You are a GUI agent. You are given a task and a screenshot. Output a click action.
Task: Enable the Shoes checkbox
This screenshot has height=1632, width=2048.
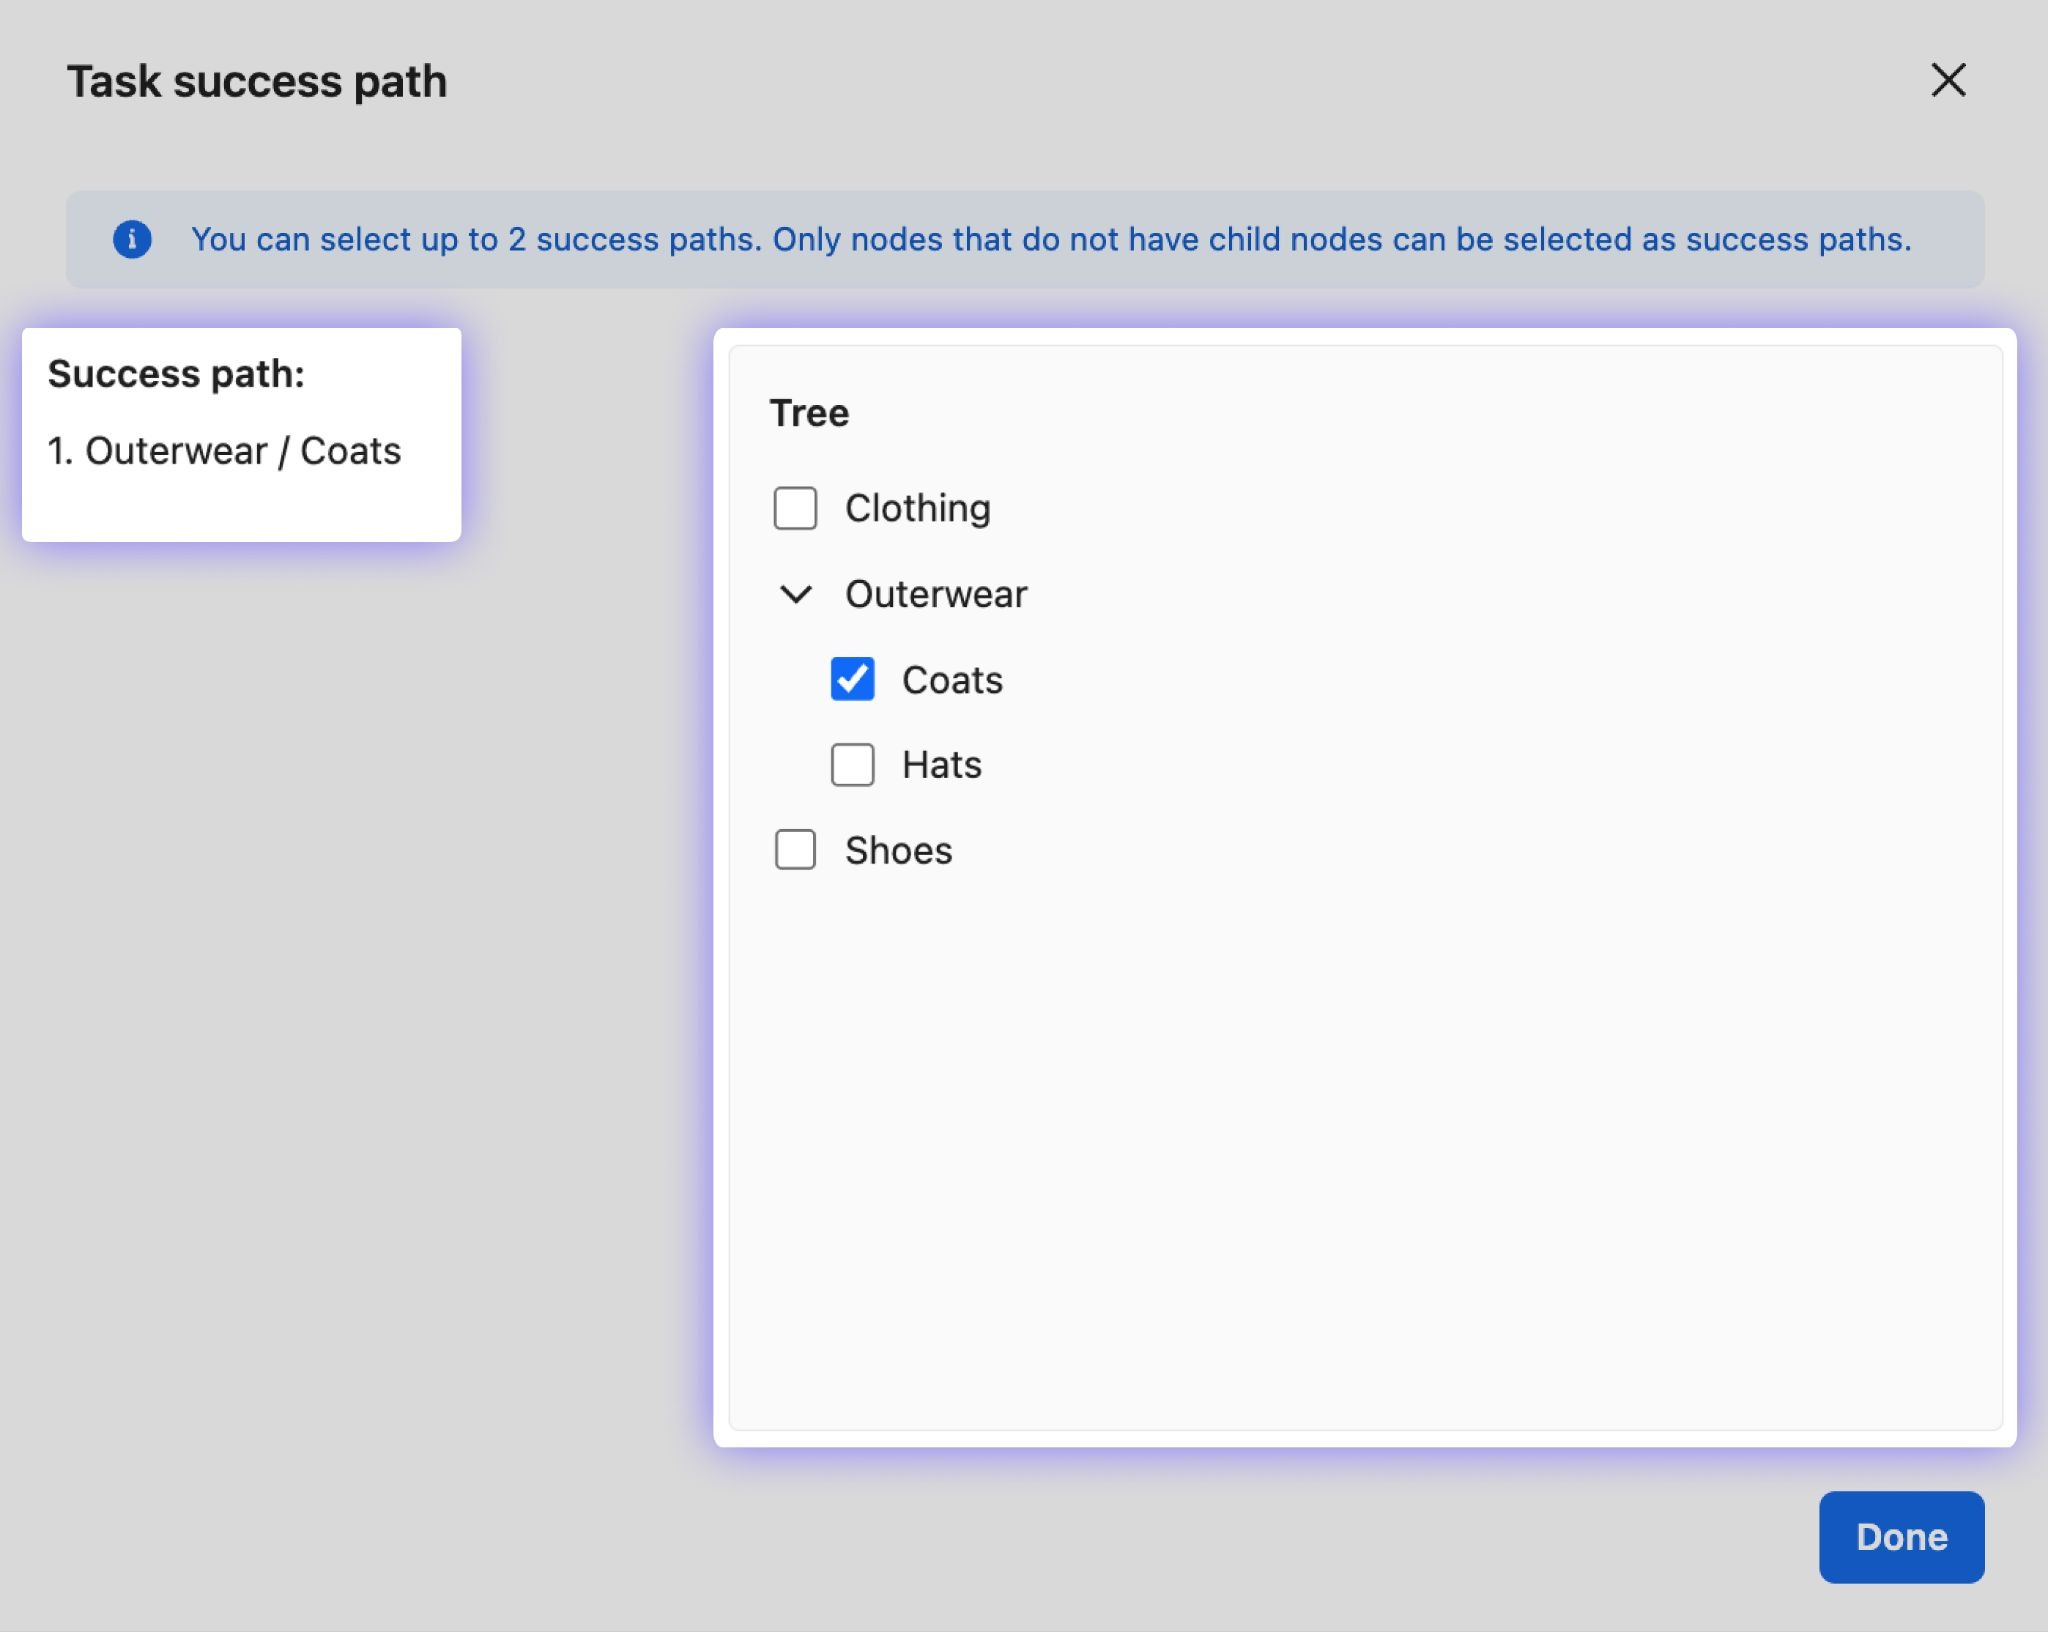(795, 850)
